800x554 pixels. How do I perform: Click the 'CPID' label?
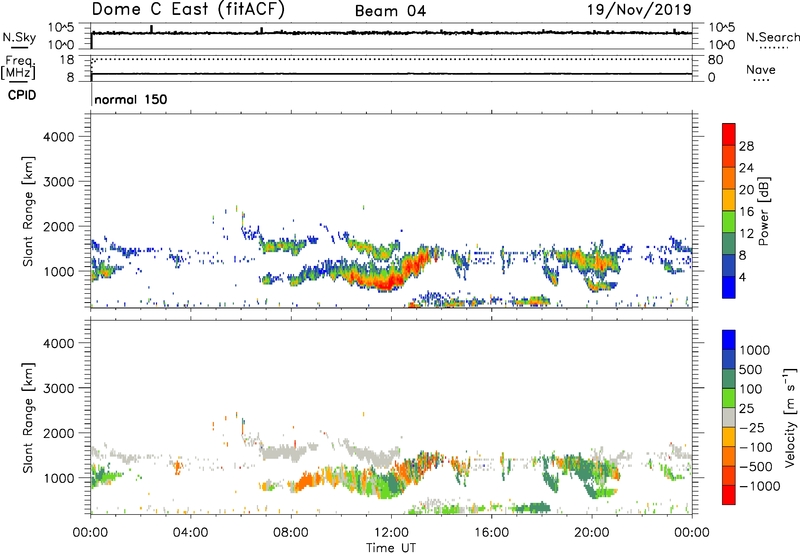tap(22, 95)
